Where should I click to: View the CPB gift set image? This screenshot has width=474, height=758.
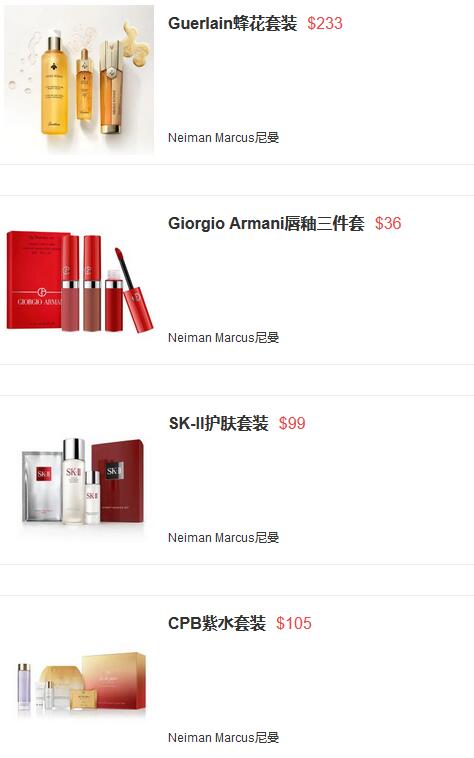tap(79, 680)
